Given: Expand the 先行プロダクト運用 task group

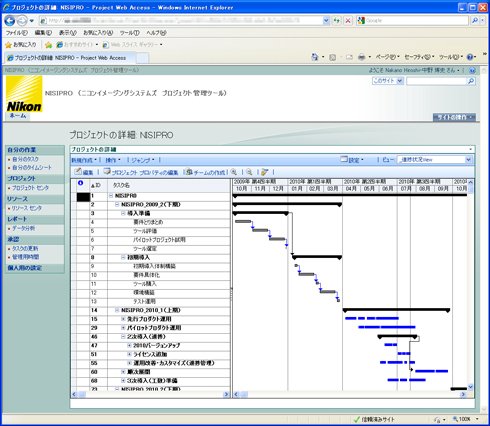Looking at the screenshot, I should click(x=123, y=319).
